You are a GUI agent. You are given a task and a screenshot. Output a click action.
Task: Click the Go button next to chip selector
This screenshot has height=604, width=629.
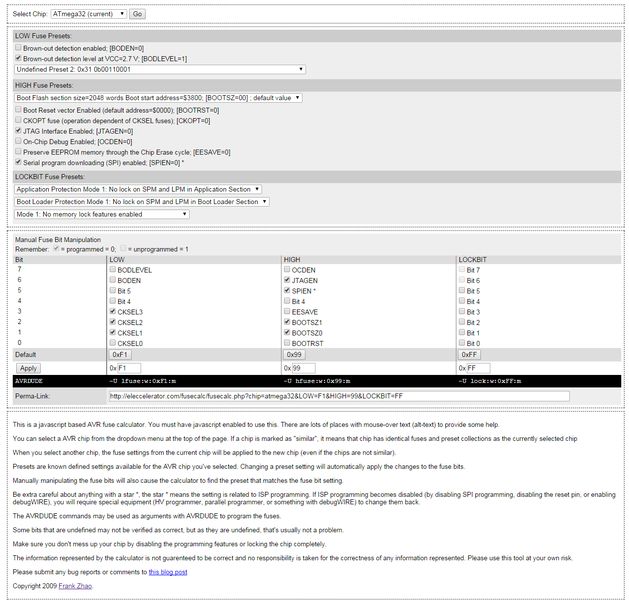(138, 14)
